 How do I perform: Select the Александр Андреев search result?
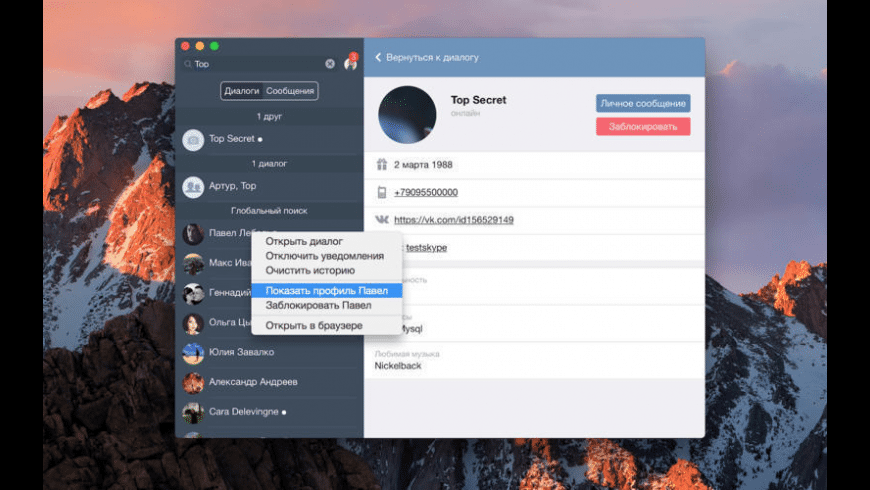click(x=269, y=382)
